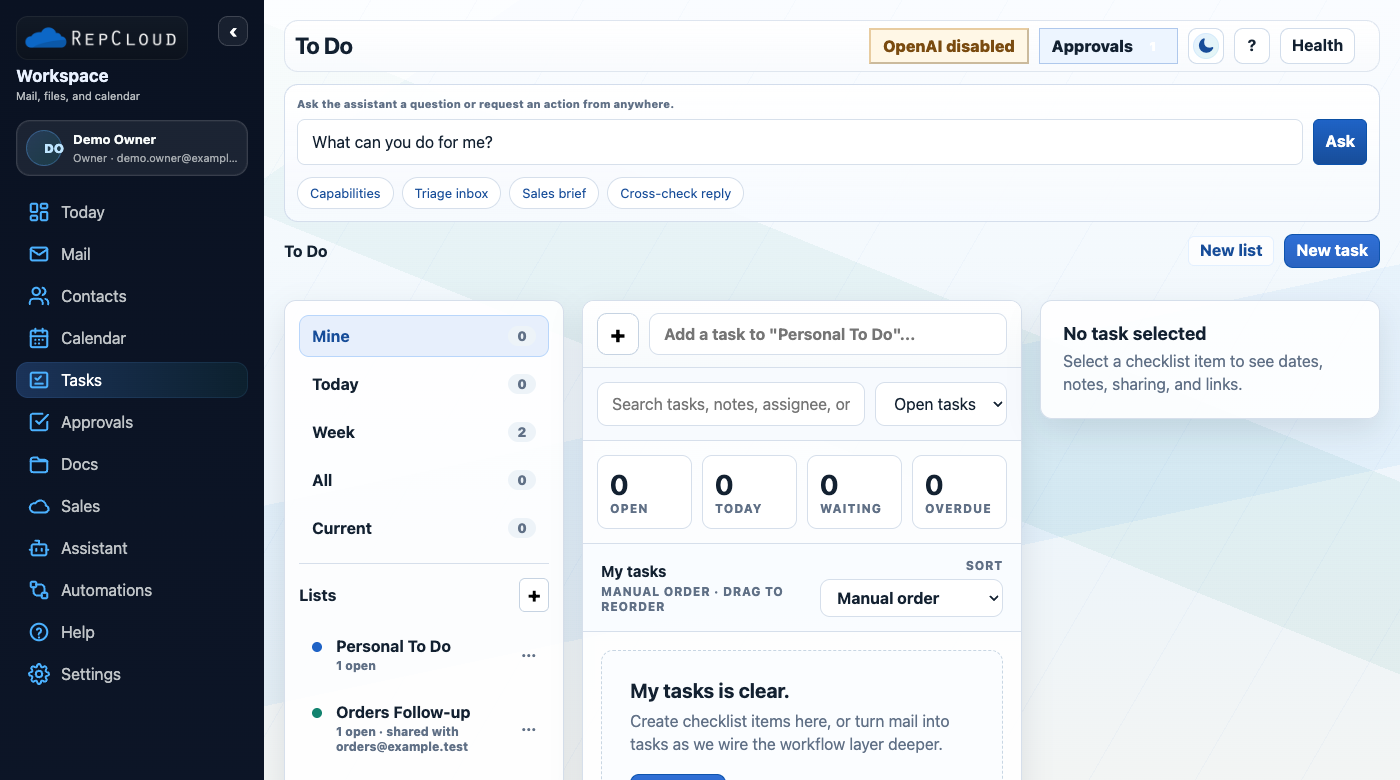Click the DO avatar of Demo Owner
Screen dimensions: 1400x780
tap(45, 148)
